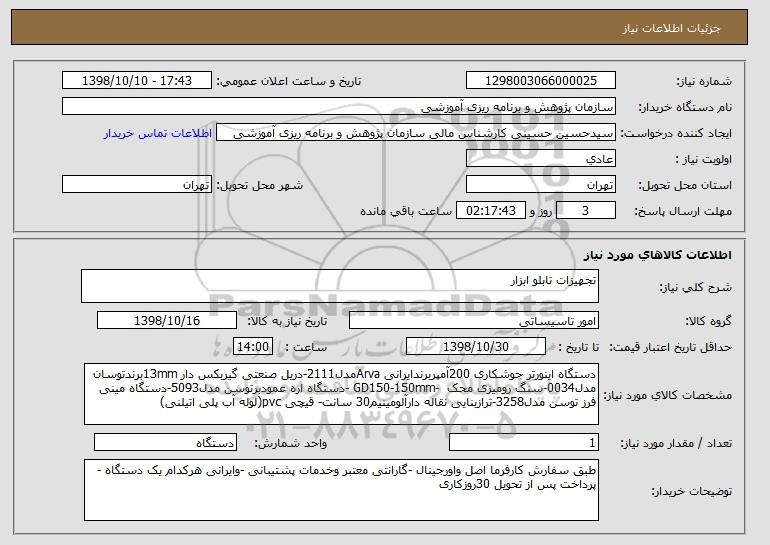Click the تعداد / مقدار مورد نیاز label
This screenshot has height=545, width=770.
click(676, 444)
